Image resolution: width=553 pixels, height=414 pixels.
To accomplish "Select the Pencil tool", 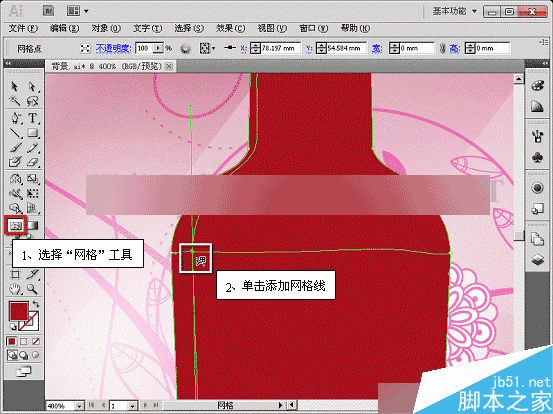I will [x=32, y=147].
